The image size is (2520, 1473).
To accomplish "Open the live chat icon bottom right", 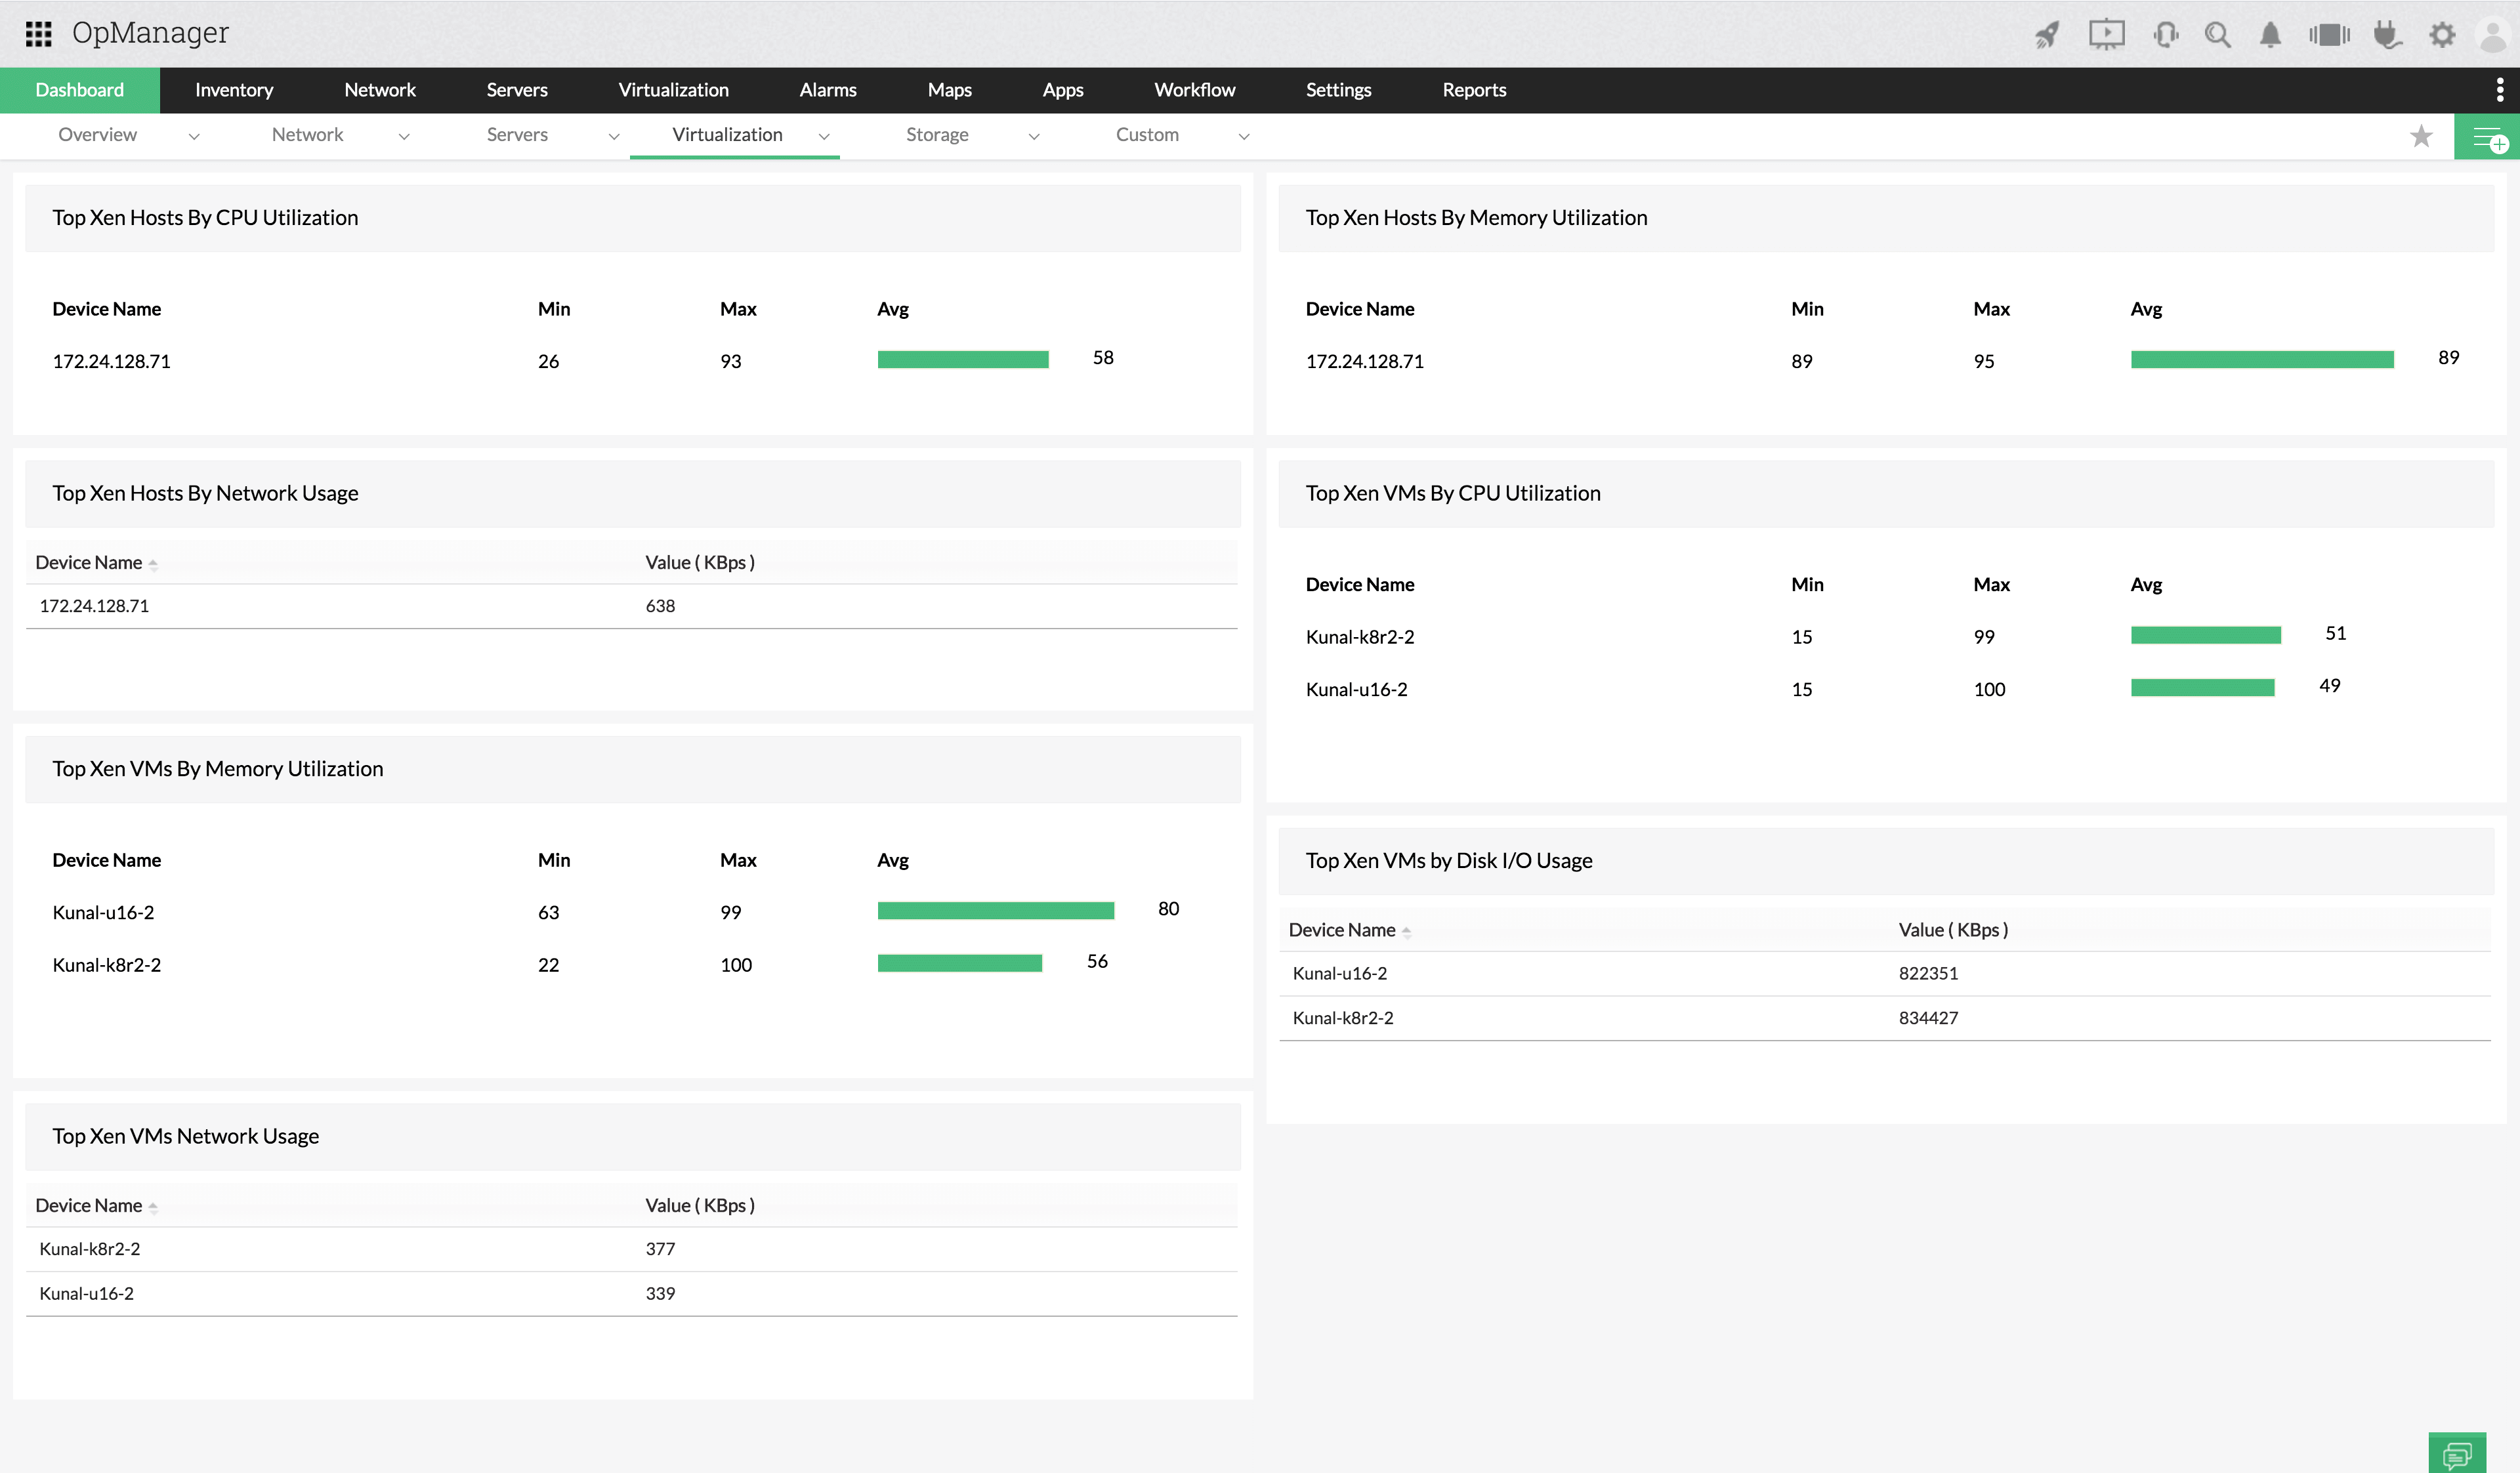I will pos(2456,1454).
